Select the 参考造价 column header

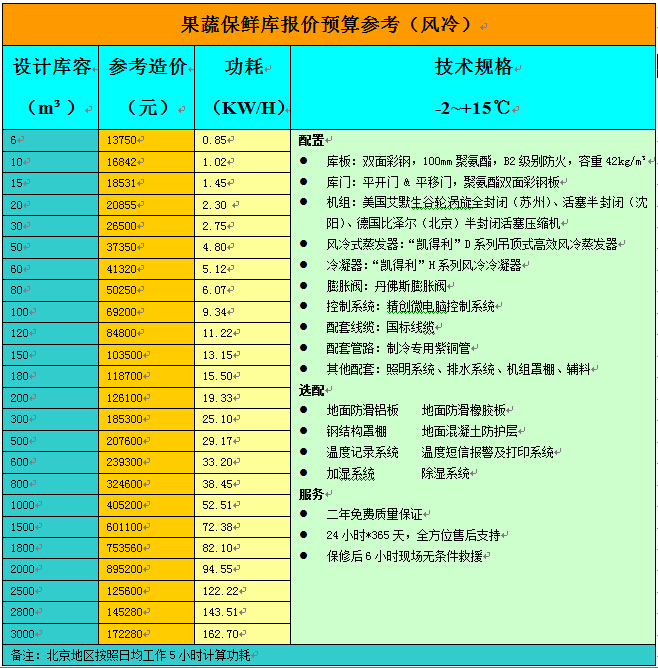(146, 68)
